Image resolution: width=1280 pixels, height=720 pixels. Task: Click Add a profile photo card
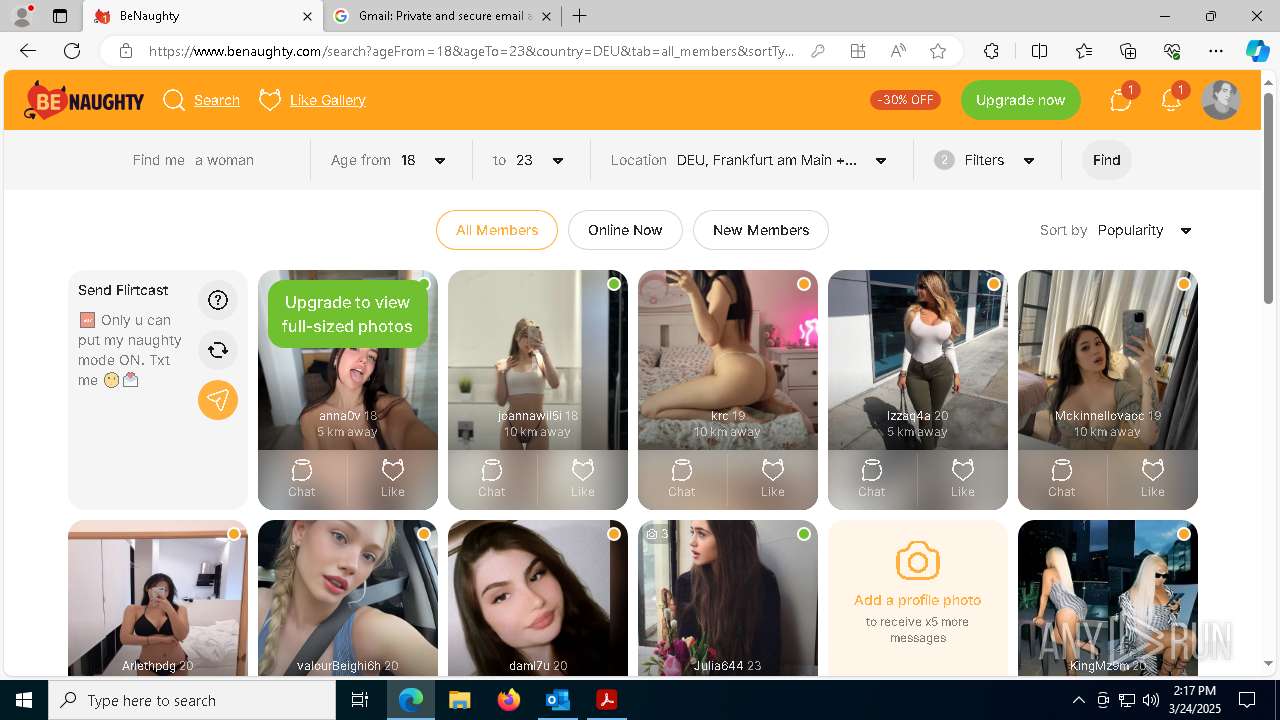(918, 597)
